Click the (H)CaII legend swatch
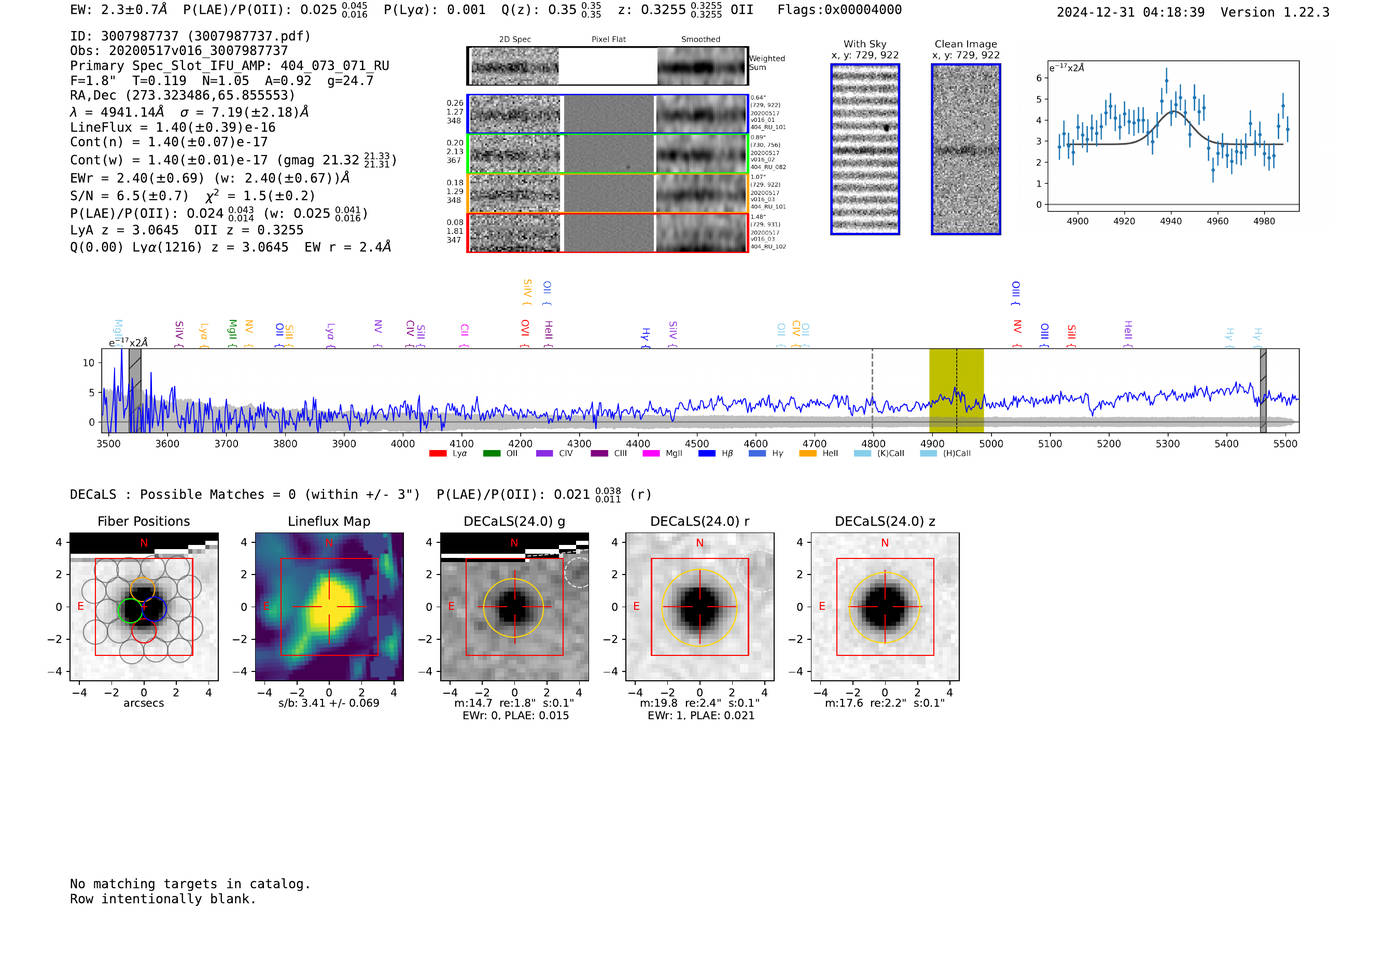 pos(928,454)
